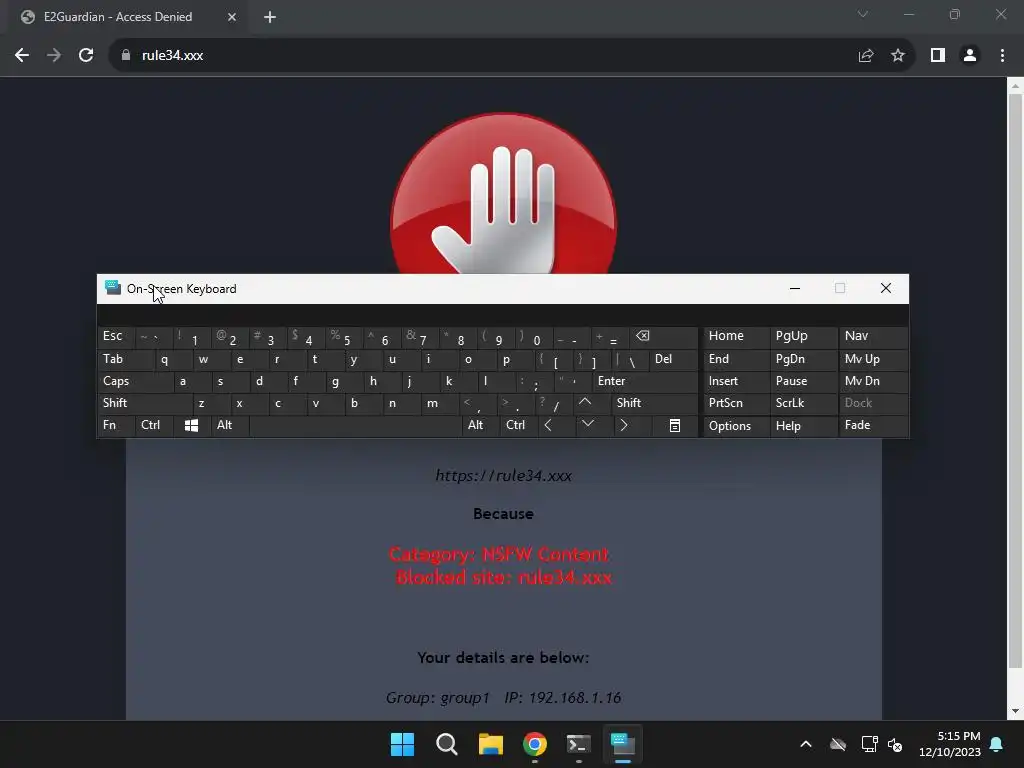This screenshot has height=768, width=1024.
Task: Toggle the right Shift key on keyboard
Action: click(x=654, y=403)
